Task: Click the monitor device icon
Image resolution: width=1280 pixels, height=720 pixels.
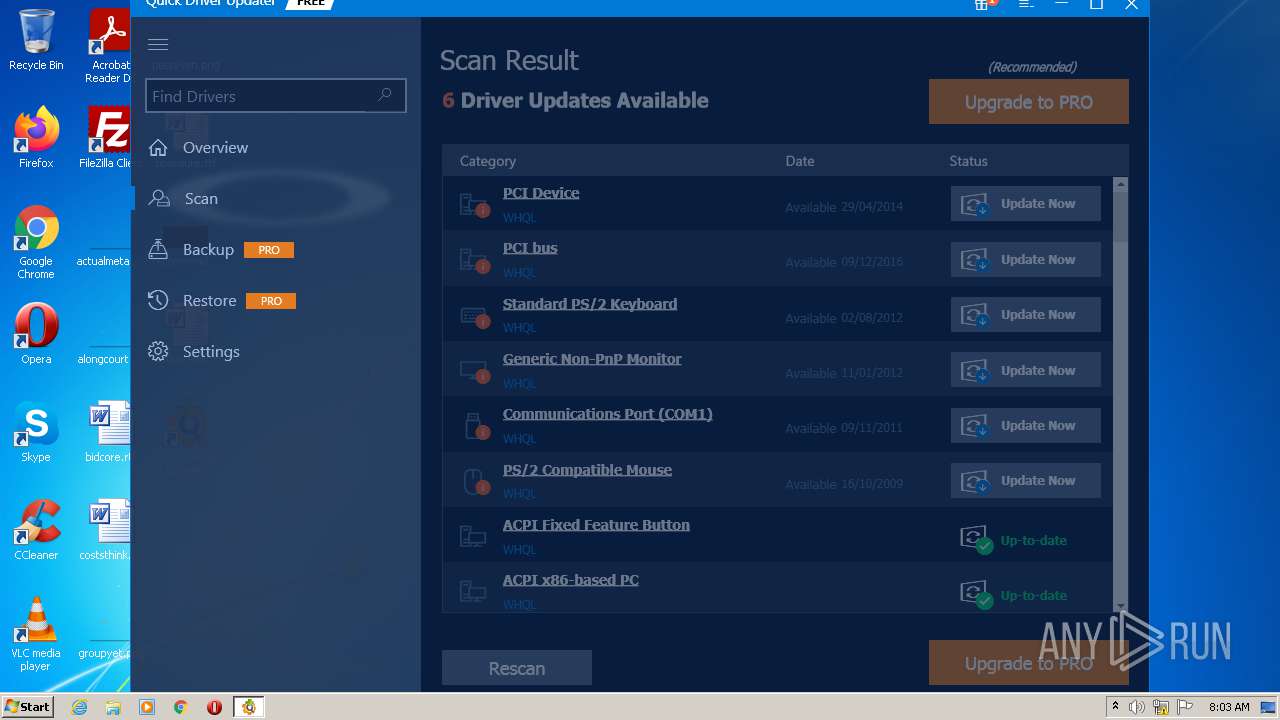Action: pyautogui.click(x=474, y=371)
